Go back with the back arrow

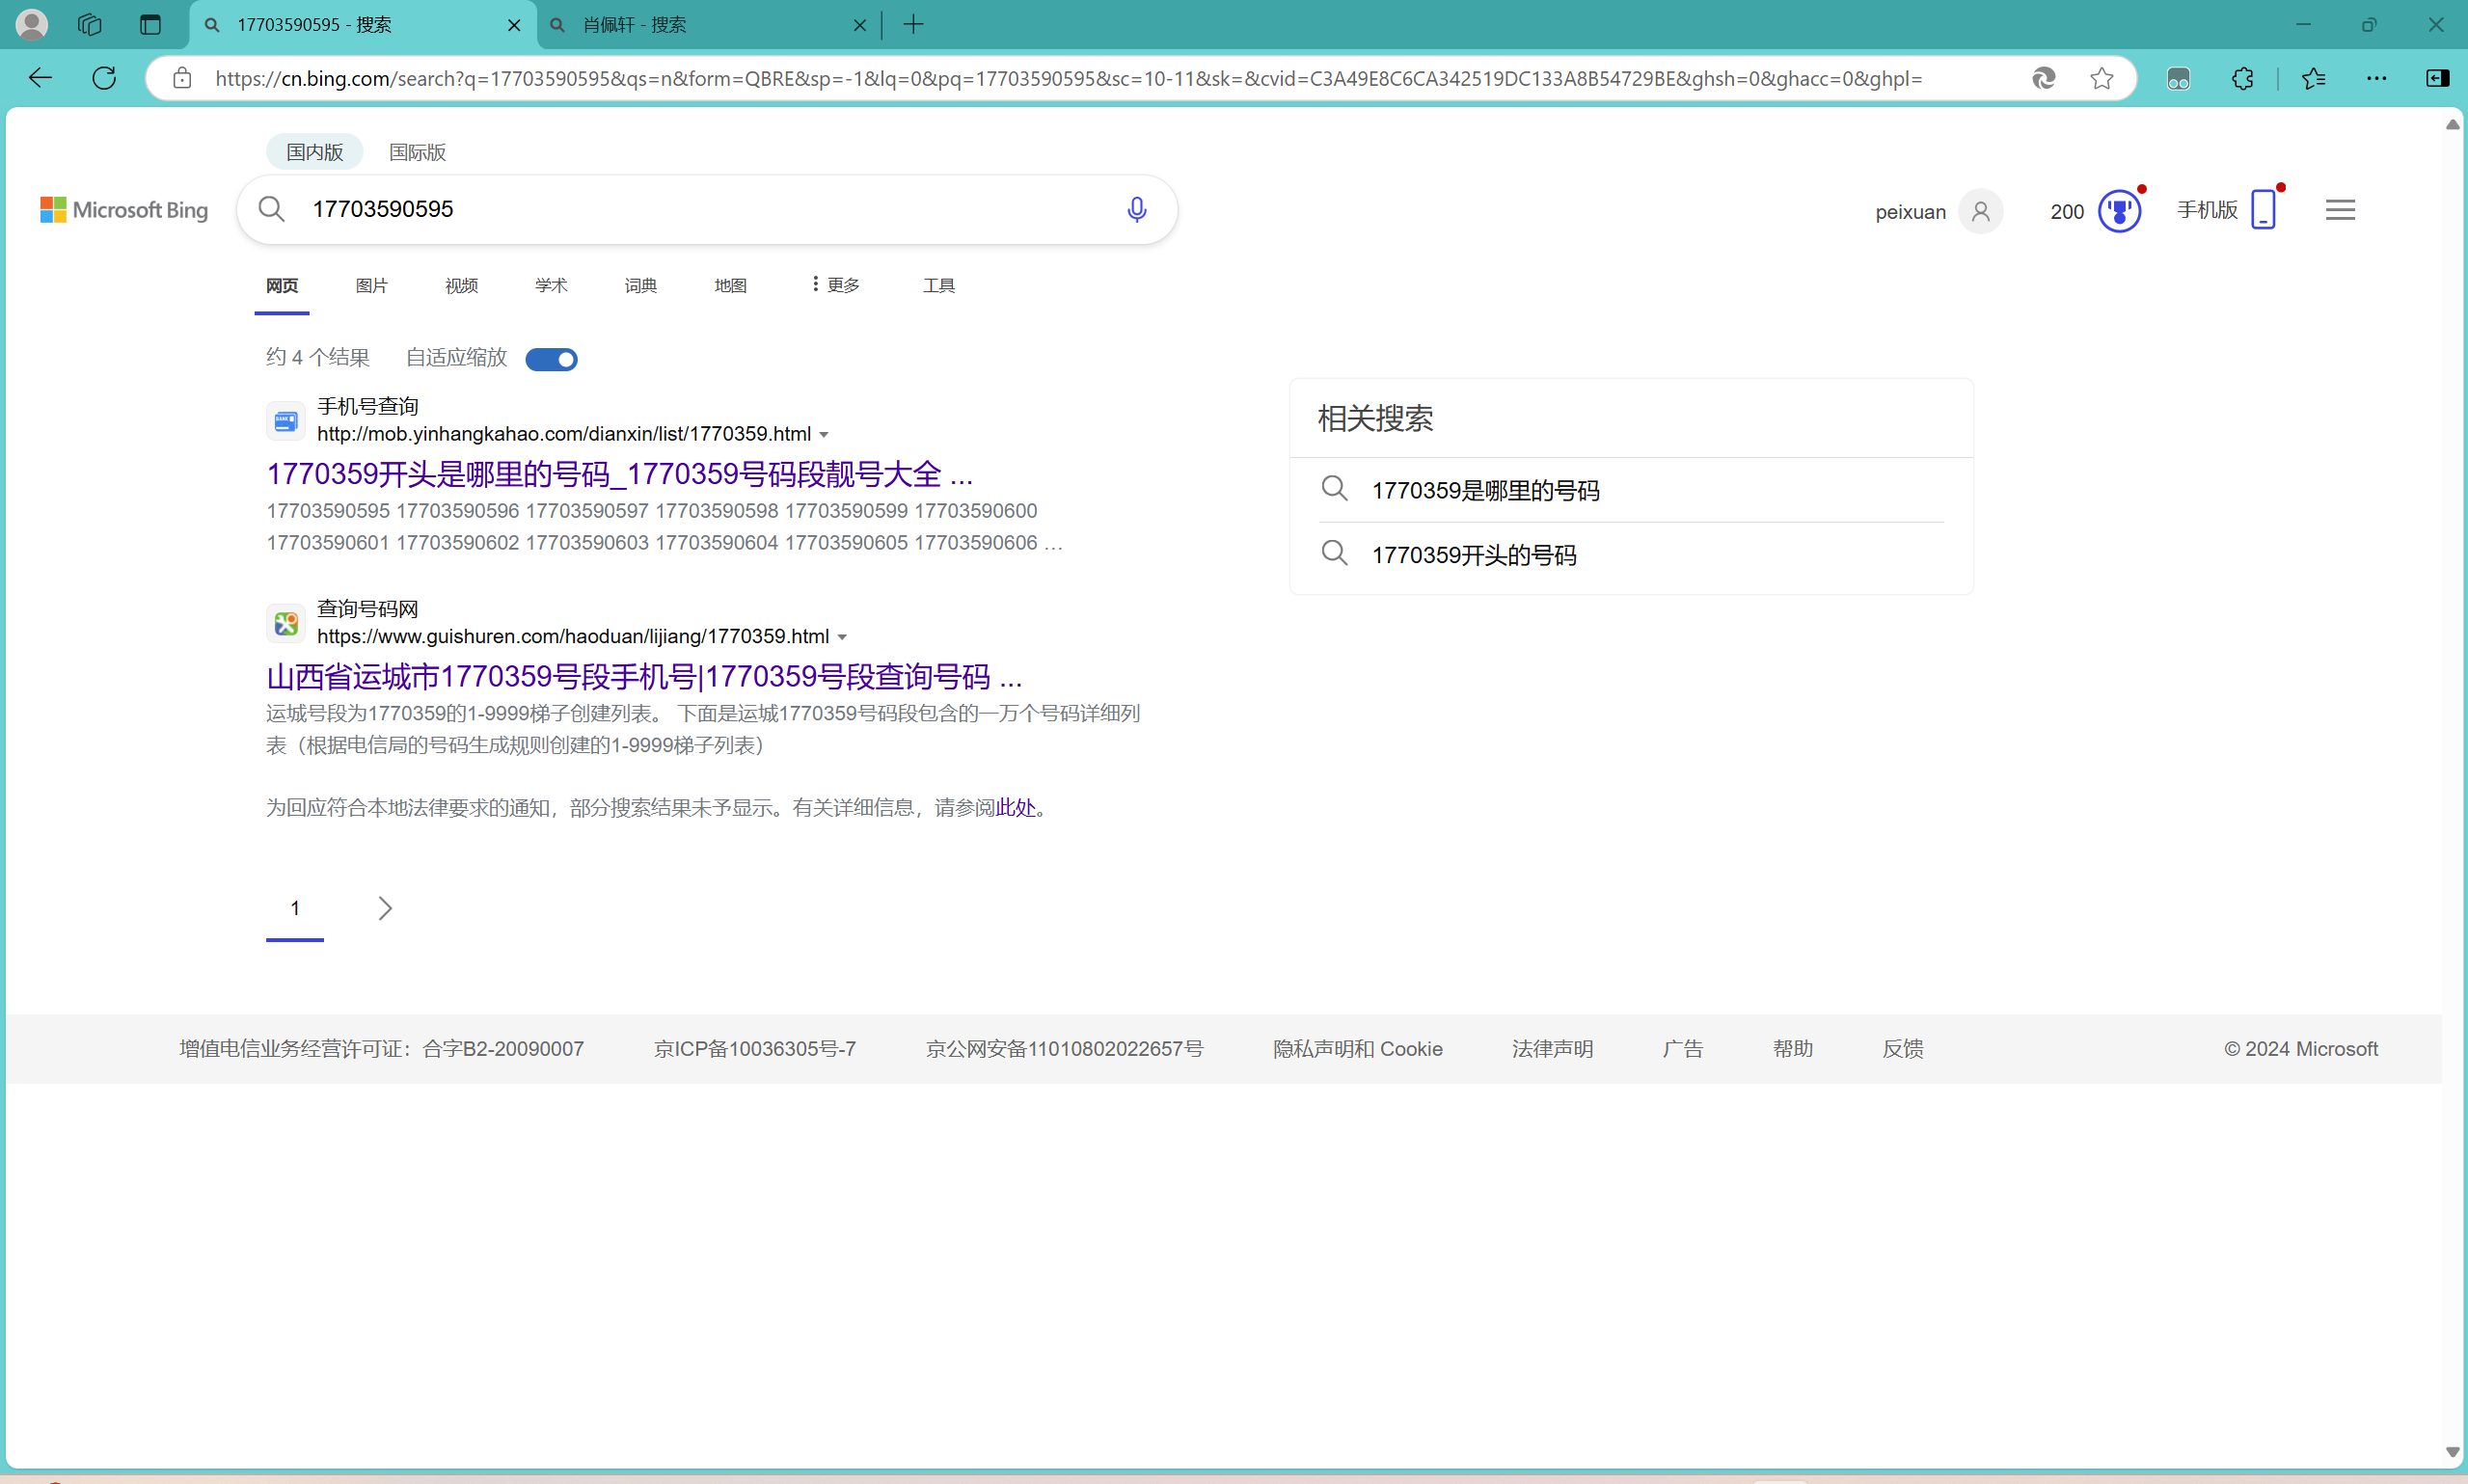[40, 78]
